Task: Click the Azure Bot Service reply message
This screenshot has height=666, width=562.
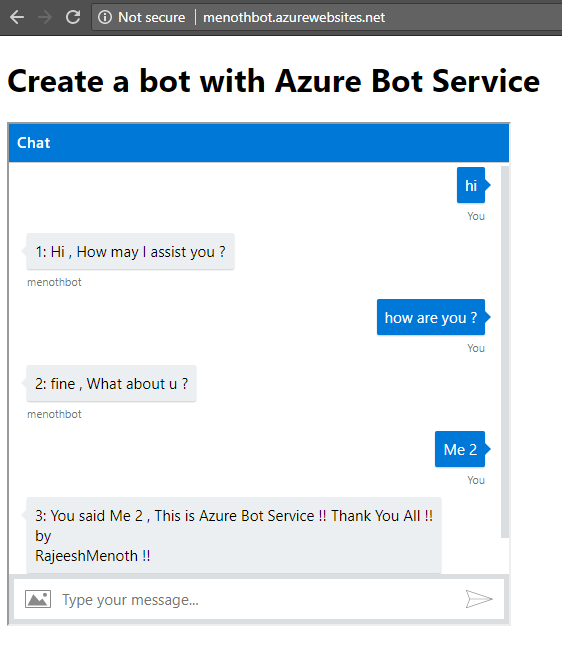Action: point(234,535)
